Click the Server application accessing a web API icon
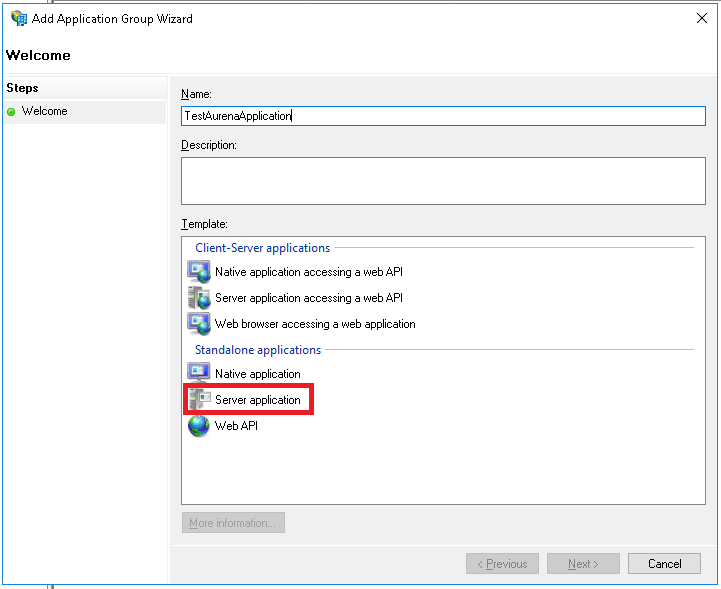Viewport: 721px width, 589px height. click(x=199, y=297)
